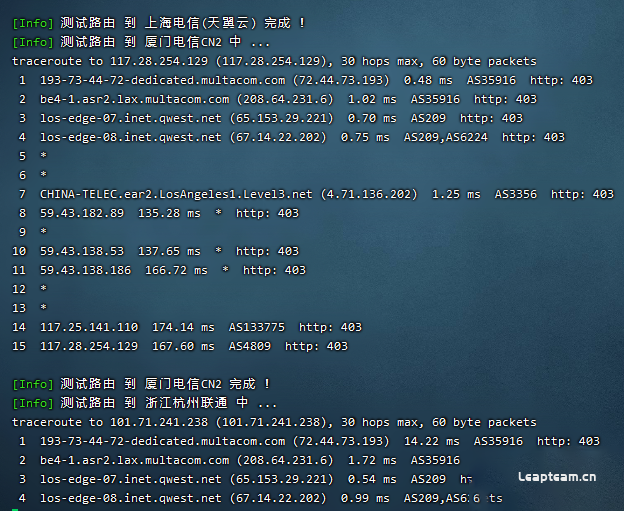Select the latency value '1.72 ms'

click(372, 460)
